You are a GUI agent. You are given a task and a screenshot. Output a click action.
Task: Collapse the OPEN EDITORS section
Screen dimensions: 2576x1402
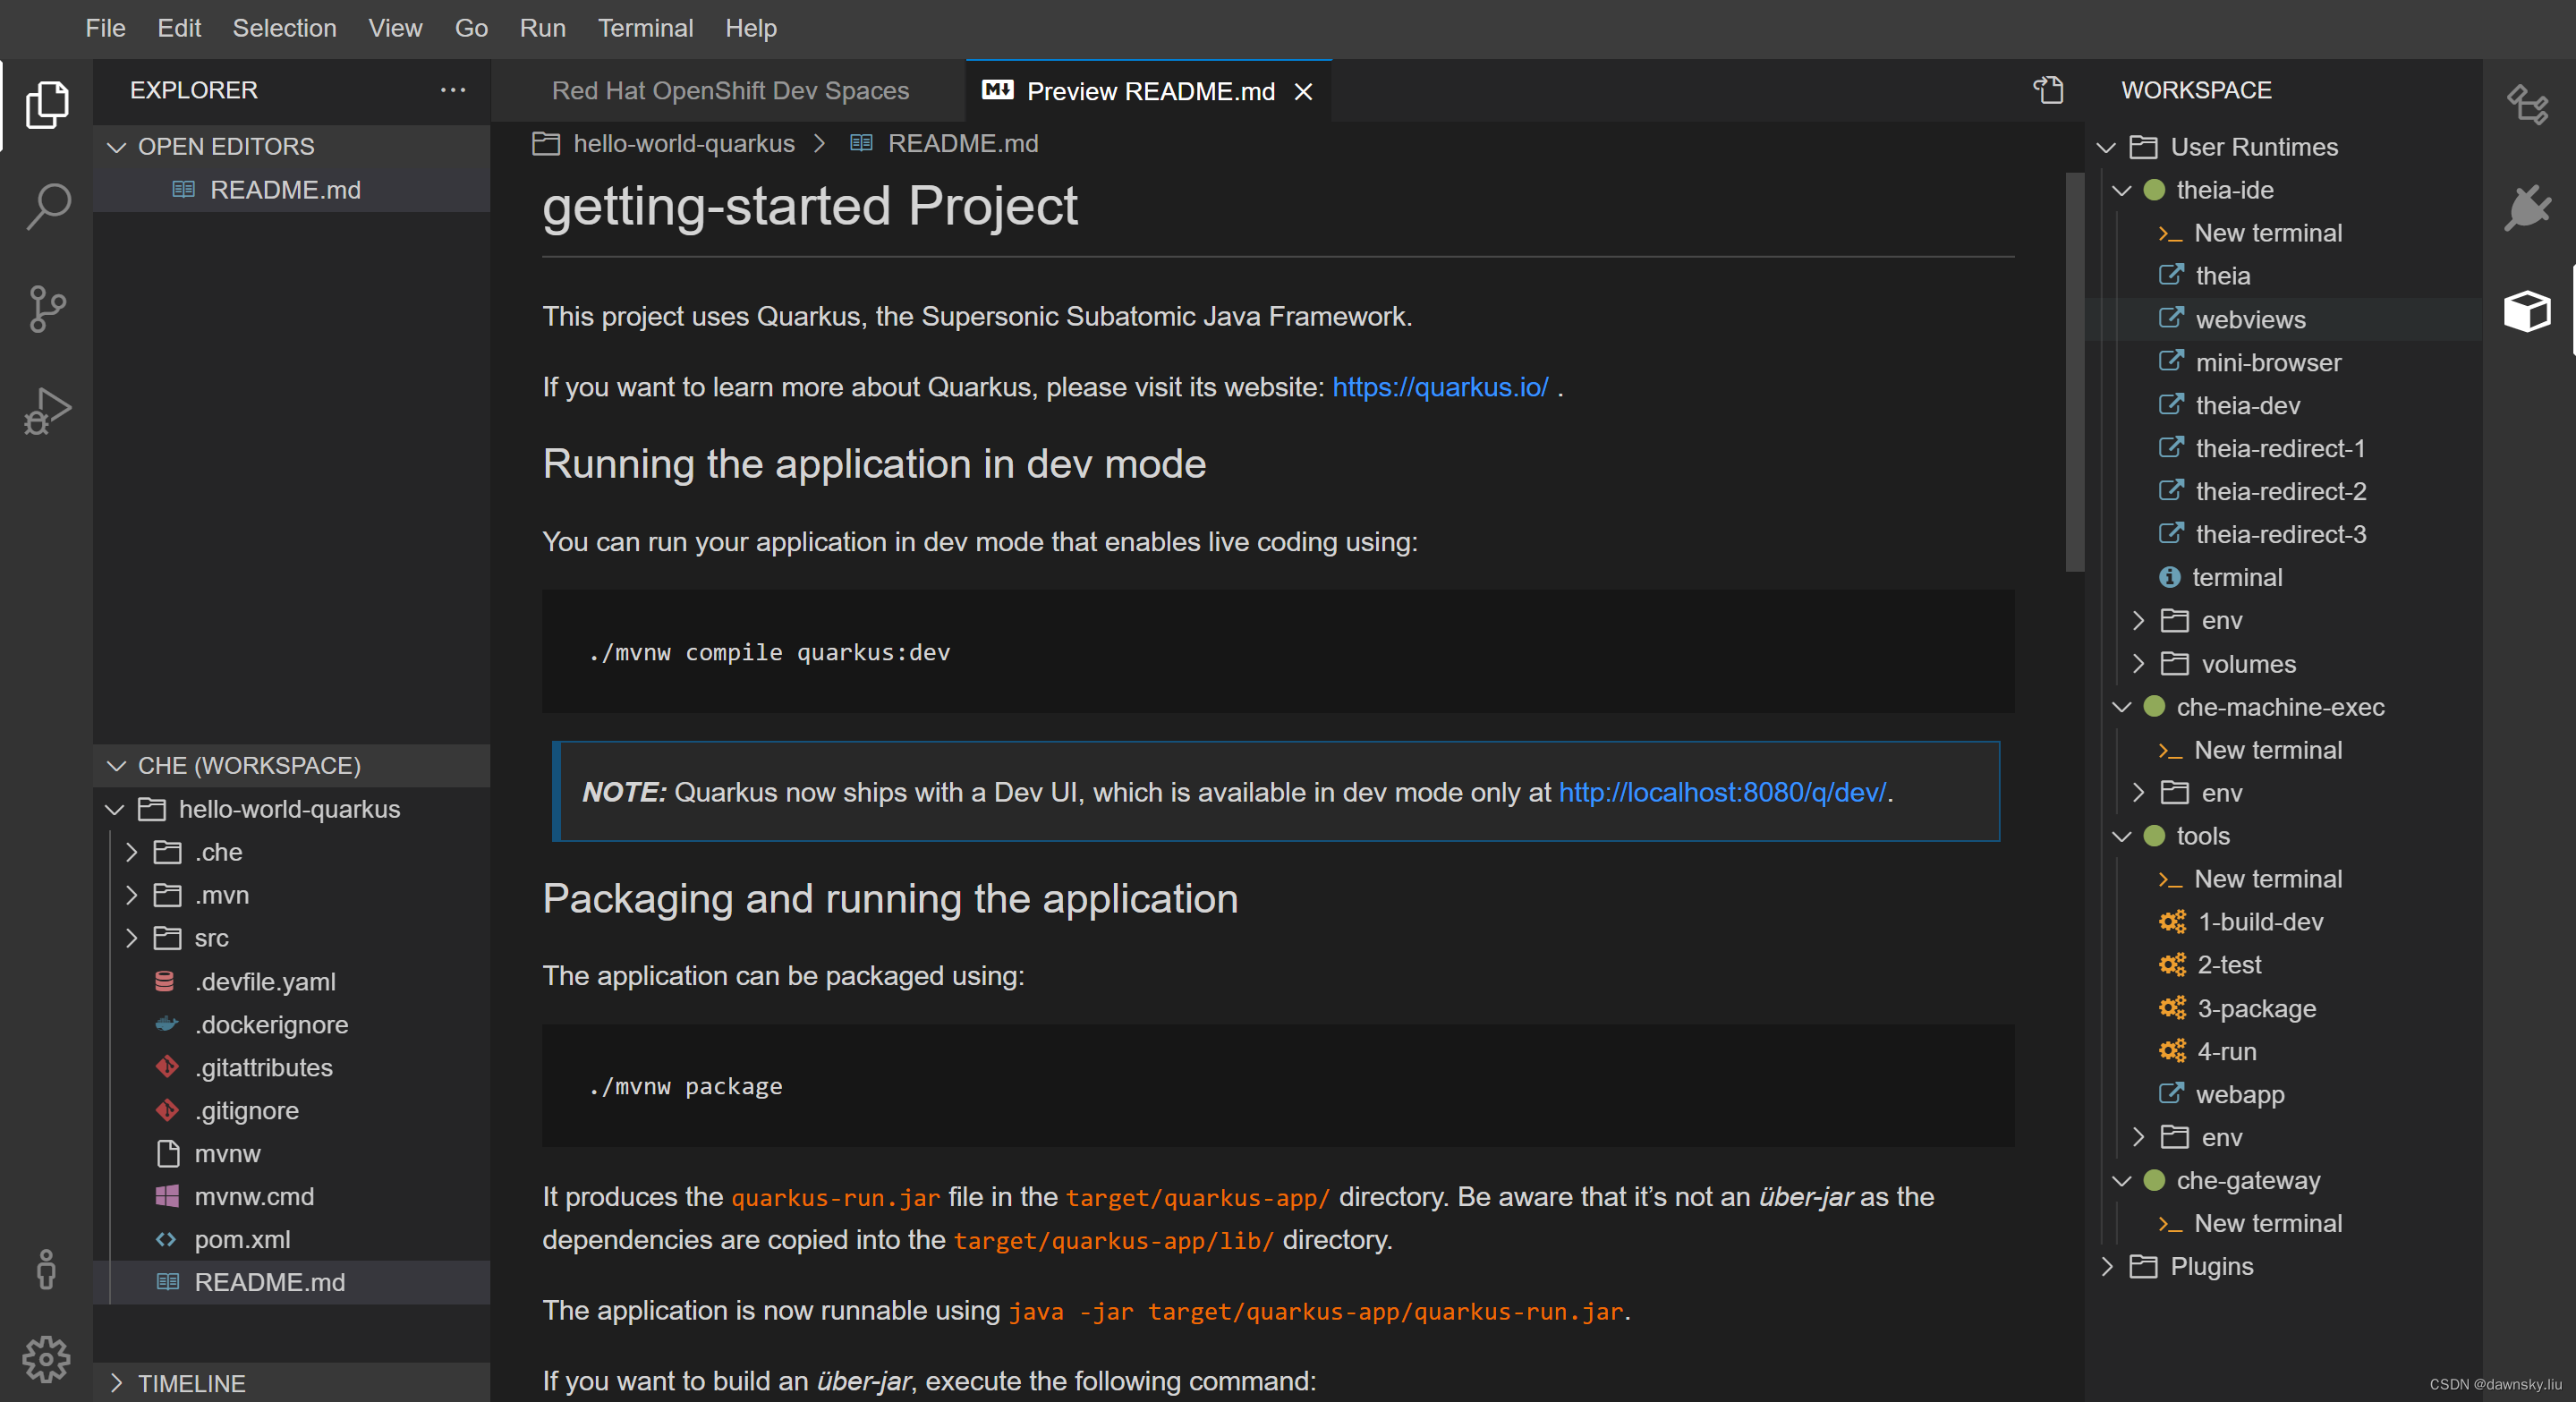coord(117,146)
